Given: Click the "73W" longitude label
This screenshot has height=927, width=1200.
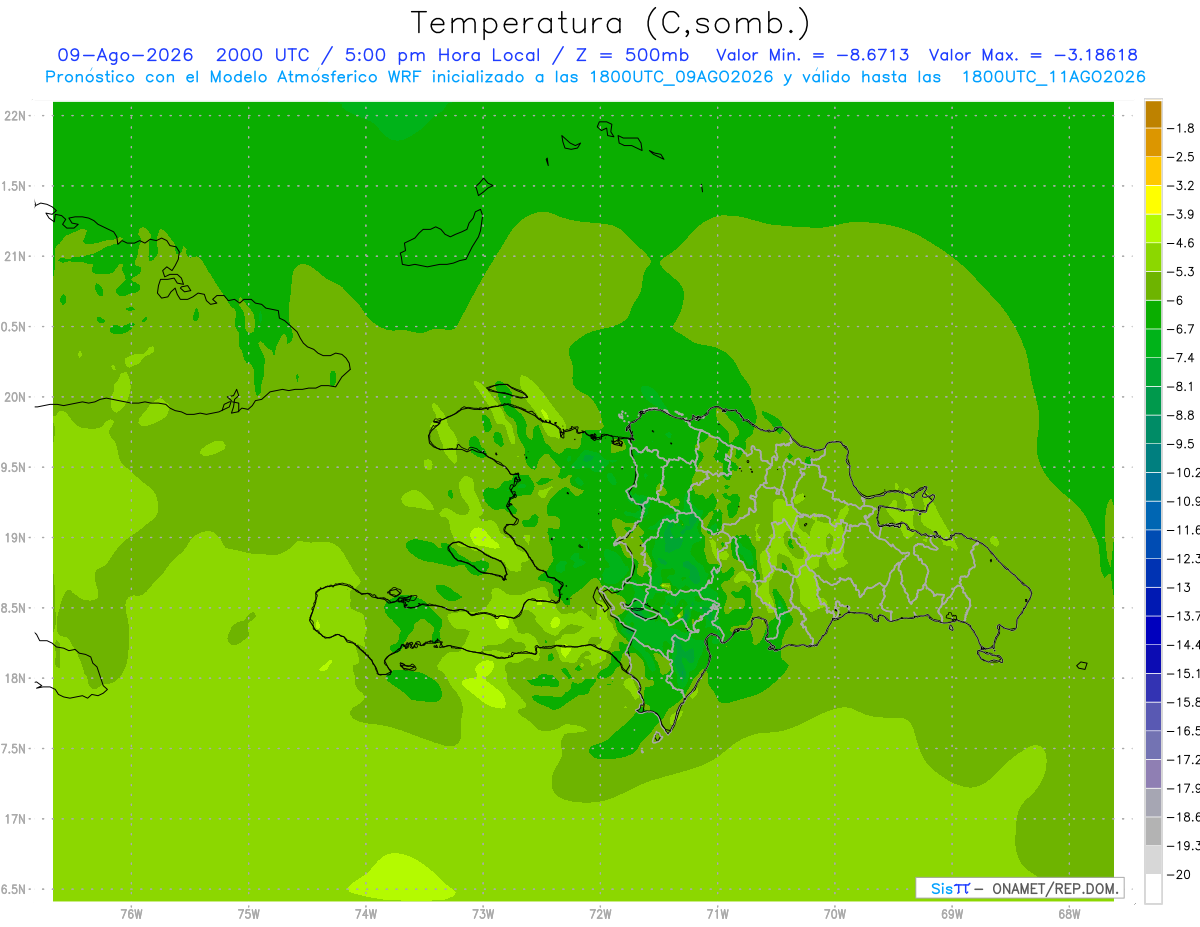Looking at the screenshot, I should (x=483, y=914).
